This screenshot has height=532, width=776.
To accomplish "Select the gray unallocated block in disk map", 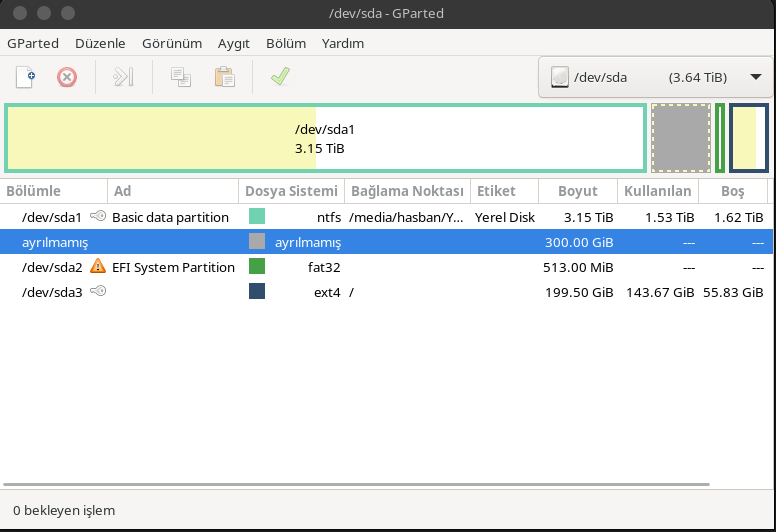I will [681, 138].
